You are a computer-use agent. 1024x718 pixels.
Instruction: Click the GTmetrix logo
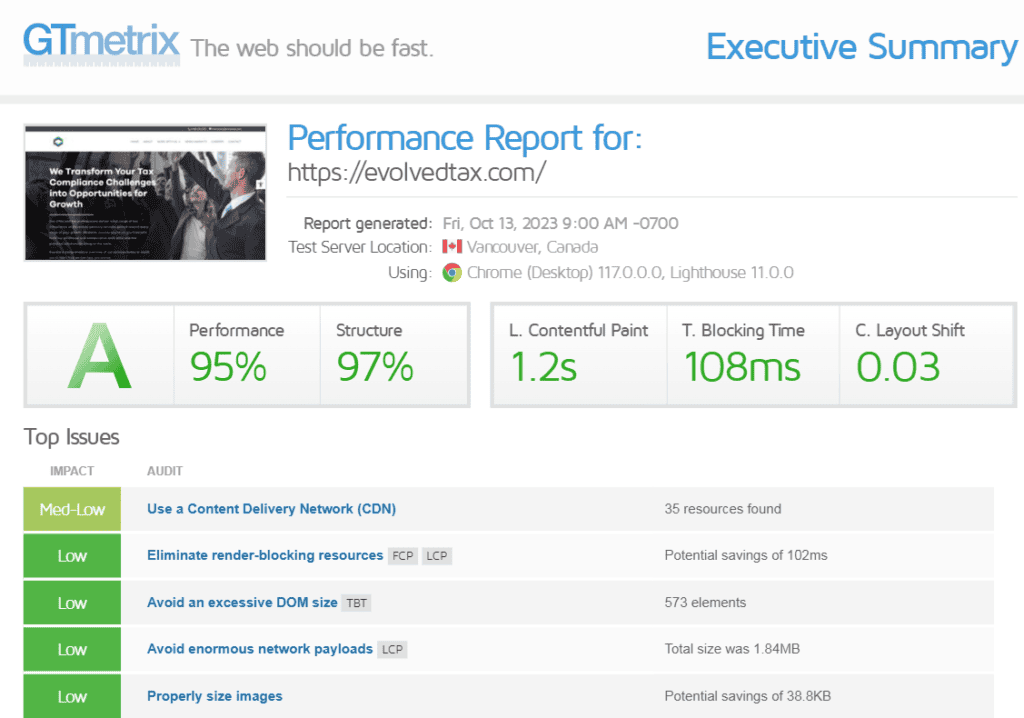tap(101, 43)
